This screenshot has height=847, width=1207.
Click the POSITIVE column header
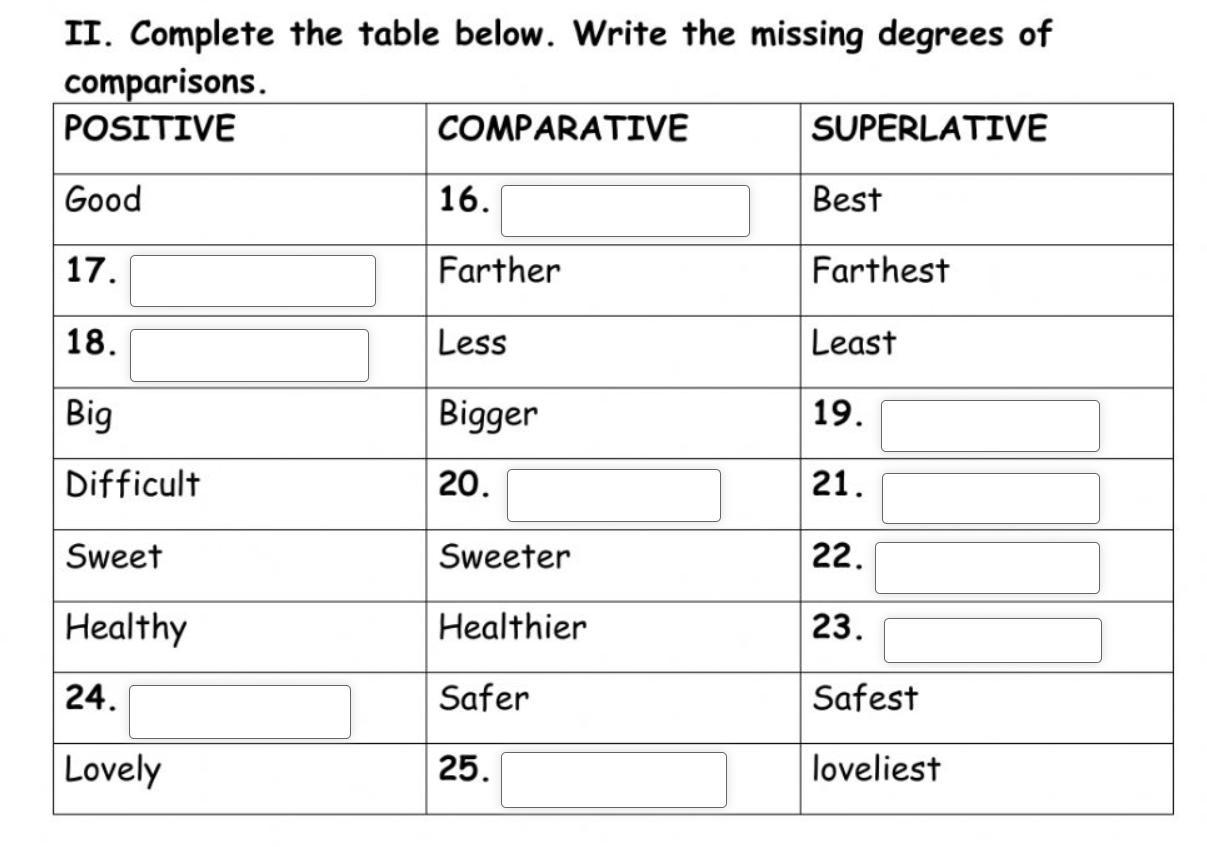click(x=150, y=129)
